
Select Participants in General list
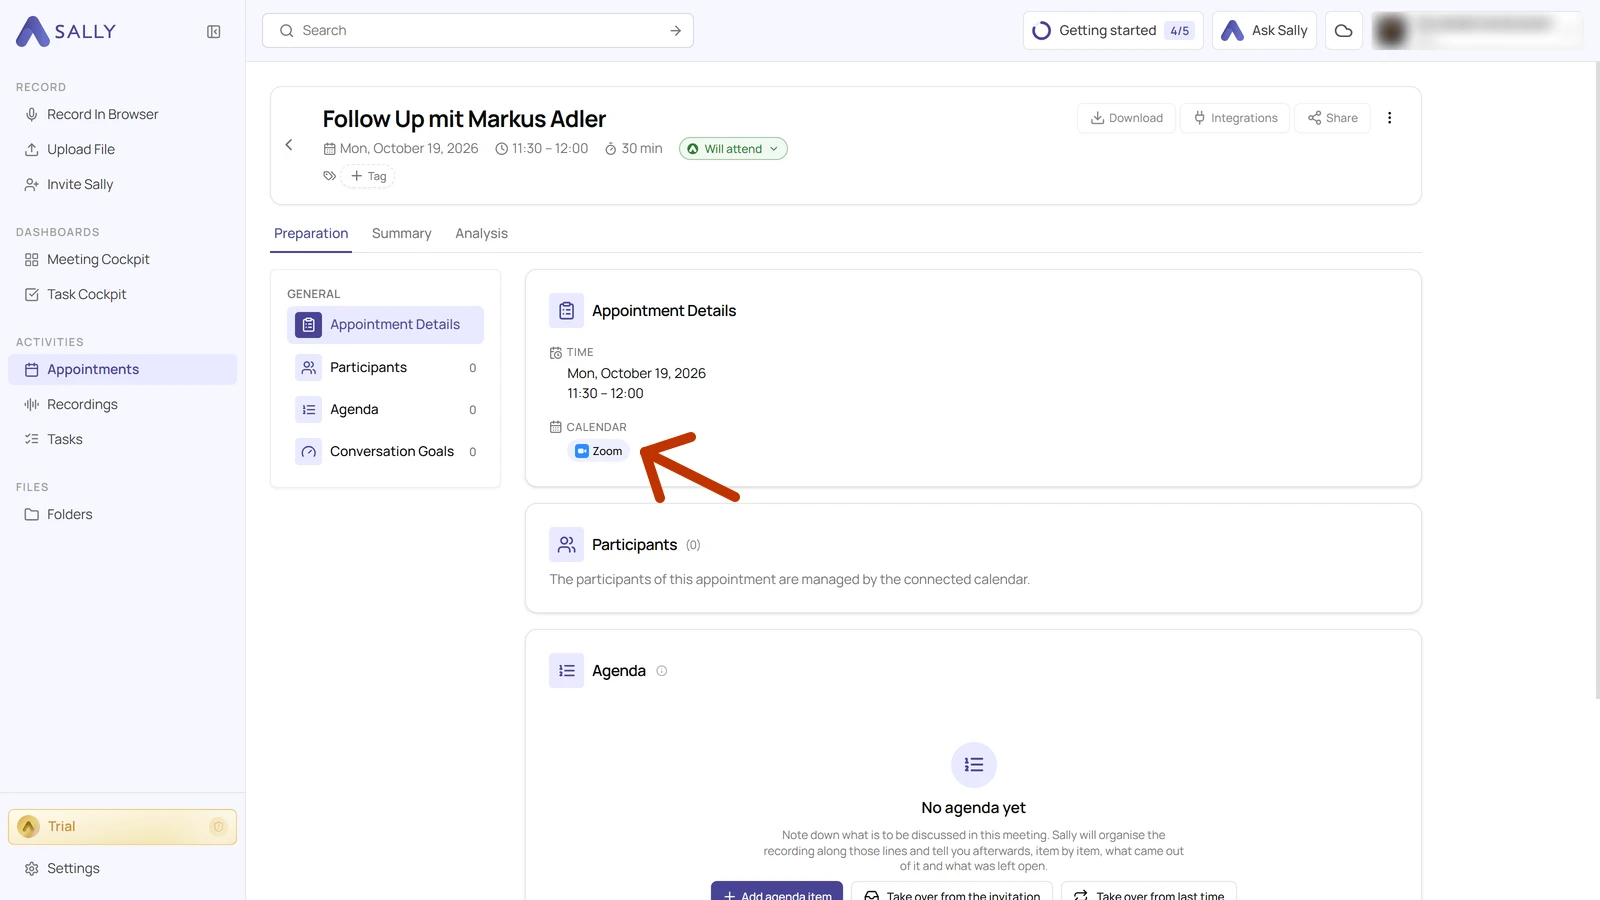(385, 368)
